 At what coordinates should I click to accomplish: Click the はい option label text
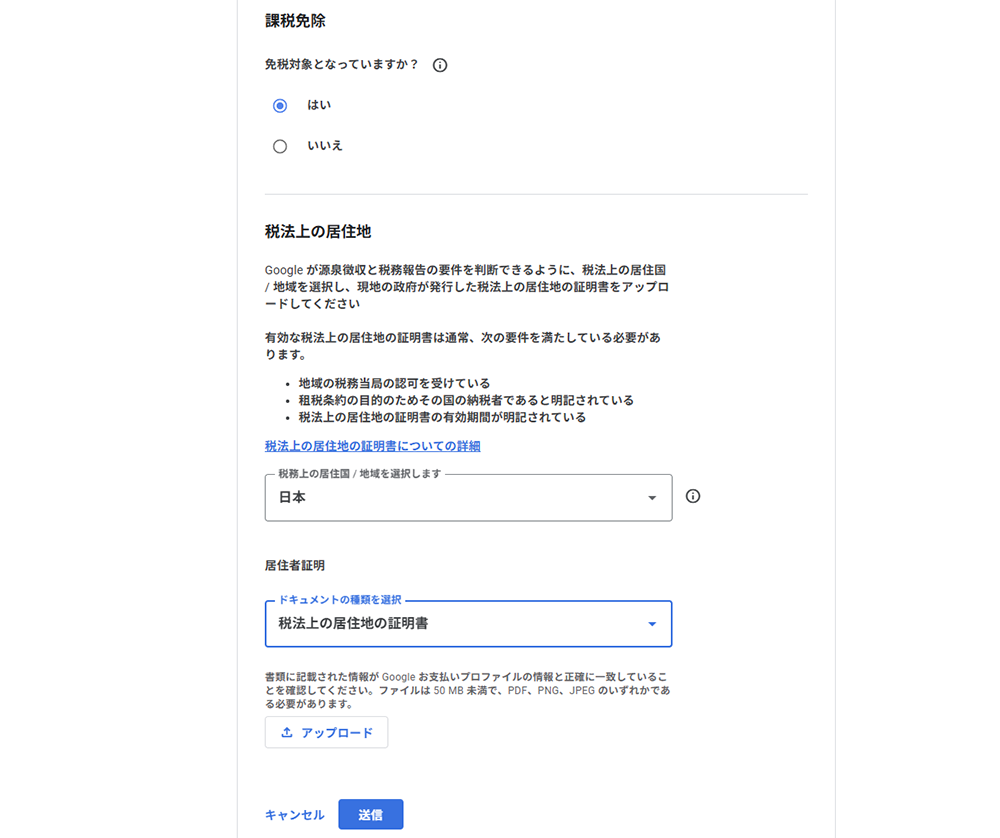(319, 105)
